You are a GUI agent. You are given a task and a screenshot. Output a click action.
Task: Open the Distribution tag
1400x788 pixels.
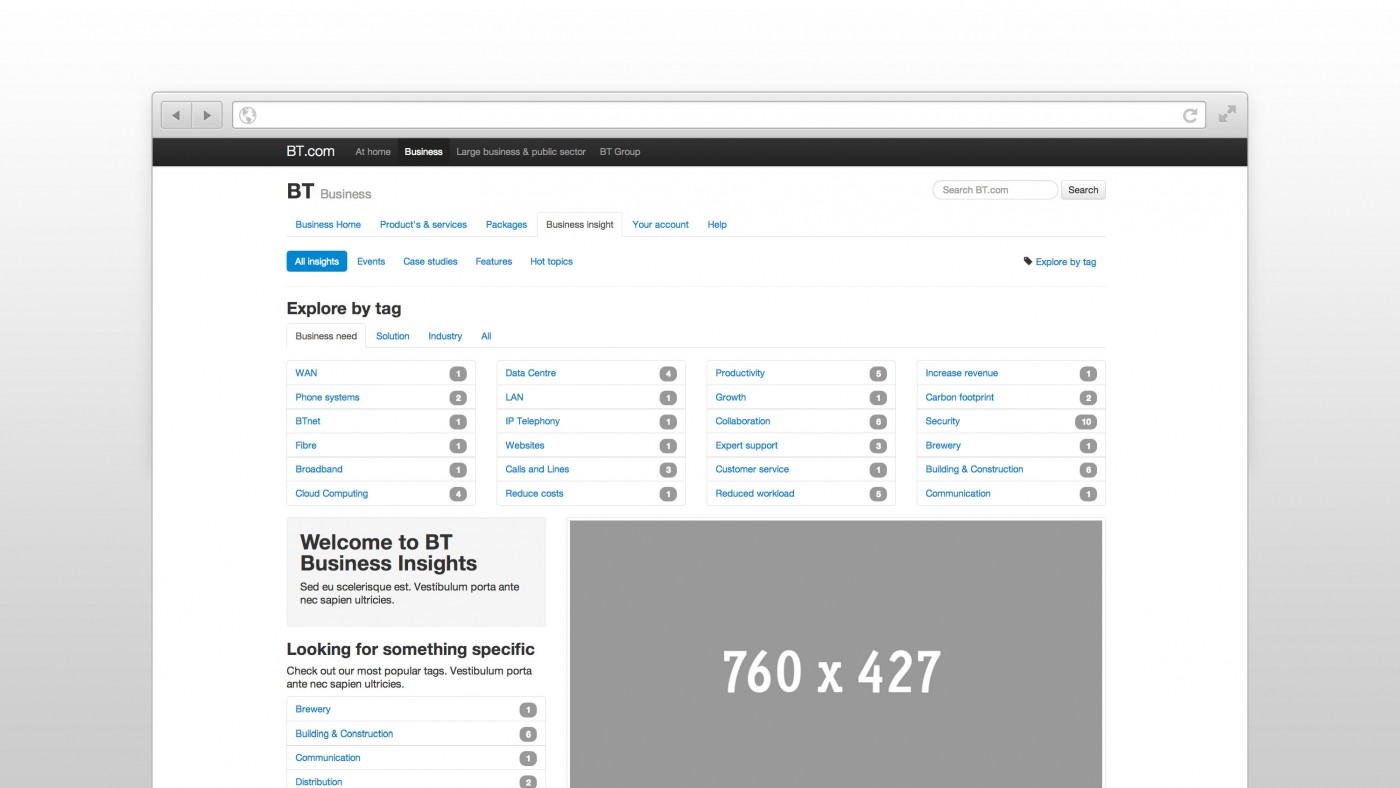click(x=319, y=781)
